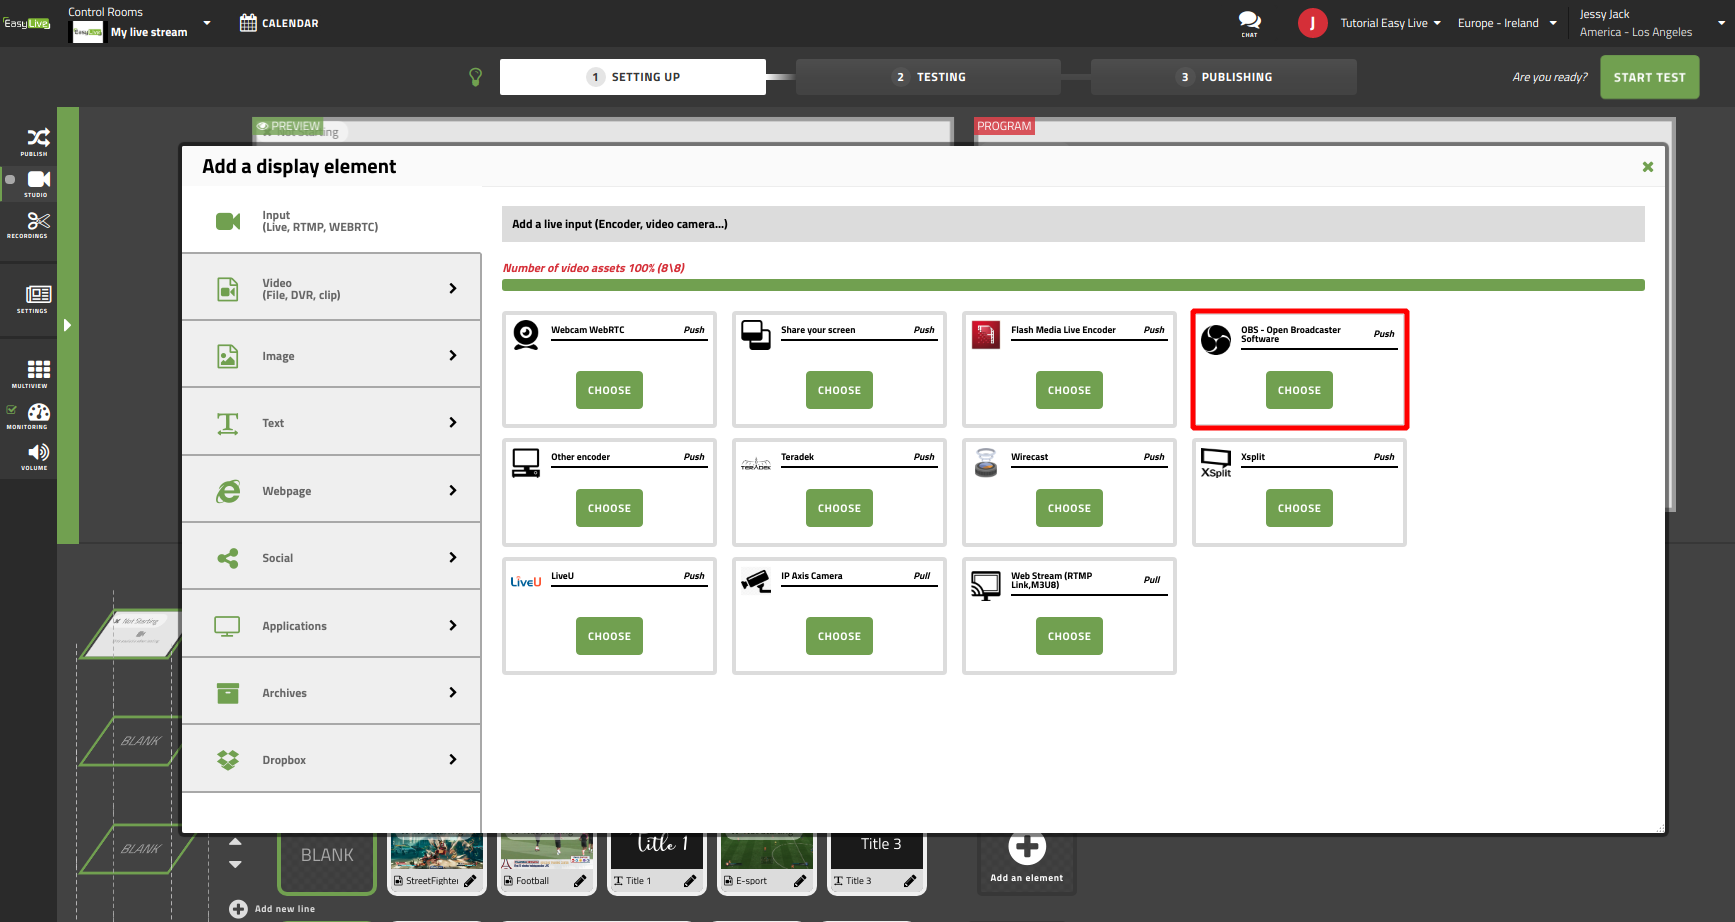Viewport: 1735px width, 922px height.
Task: Open the Chat icon in header
Action: tap(1249, 21)
